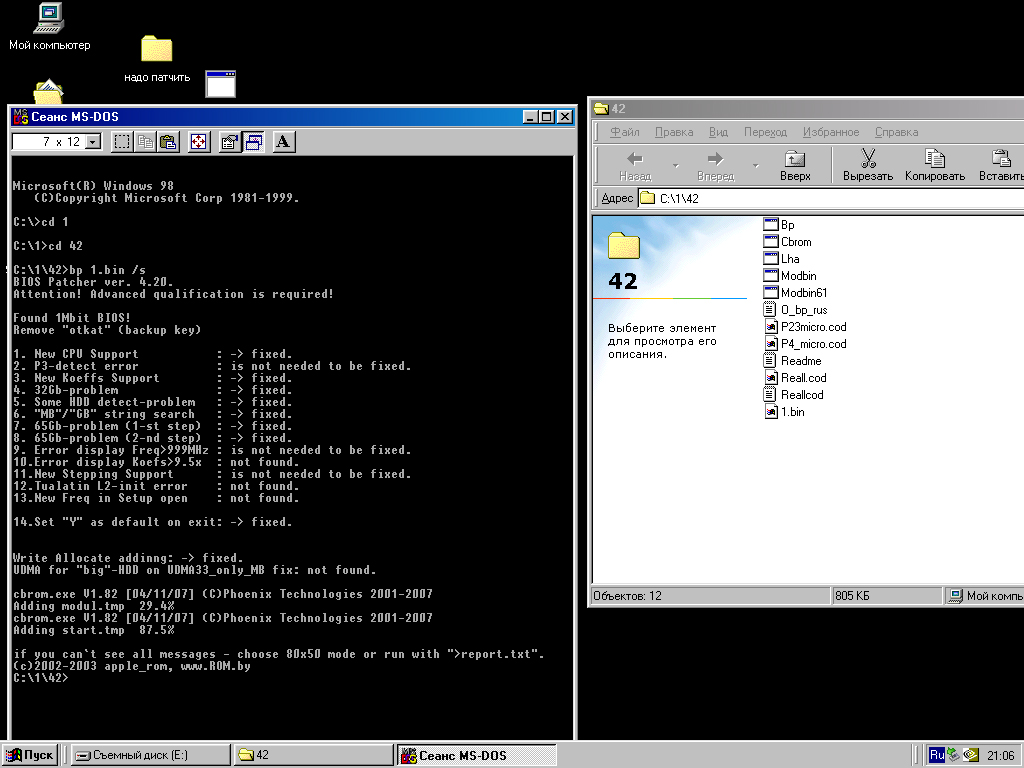Click the Вырезать scissors icon
This screenshot has width=1024, height=768.
[x=867, y=159]
